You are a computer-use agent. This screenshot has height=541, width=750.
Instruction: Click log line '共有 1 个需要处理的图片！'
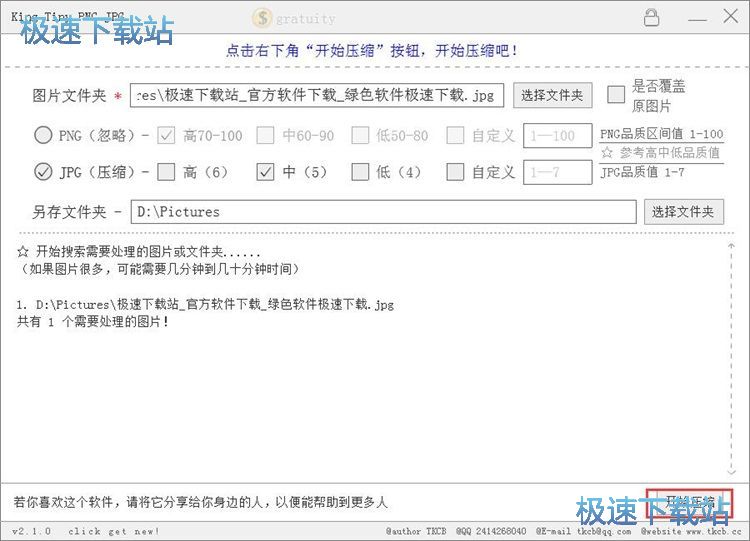pyautogui.click(x=93, y=321)
